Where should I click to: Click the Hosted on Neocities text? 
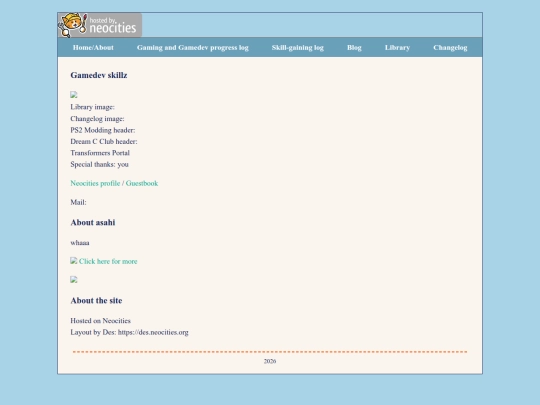coord(101,321)
